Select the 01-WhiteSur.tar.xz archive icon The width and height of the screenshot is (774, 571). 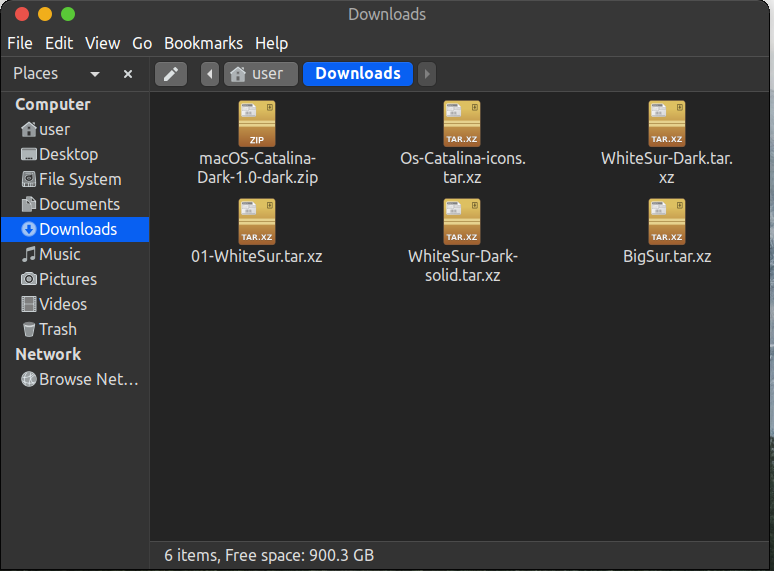257,222
